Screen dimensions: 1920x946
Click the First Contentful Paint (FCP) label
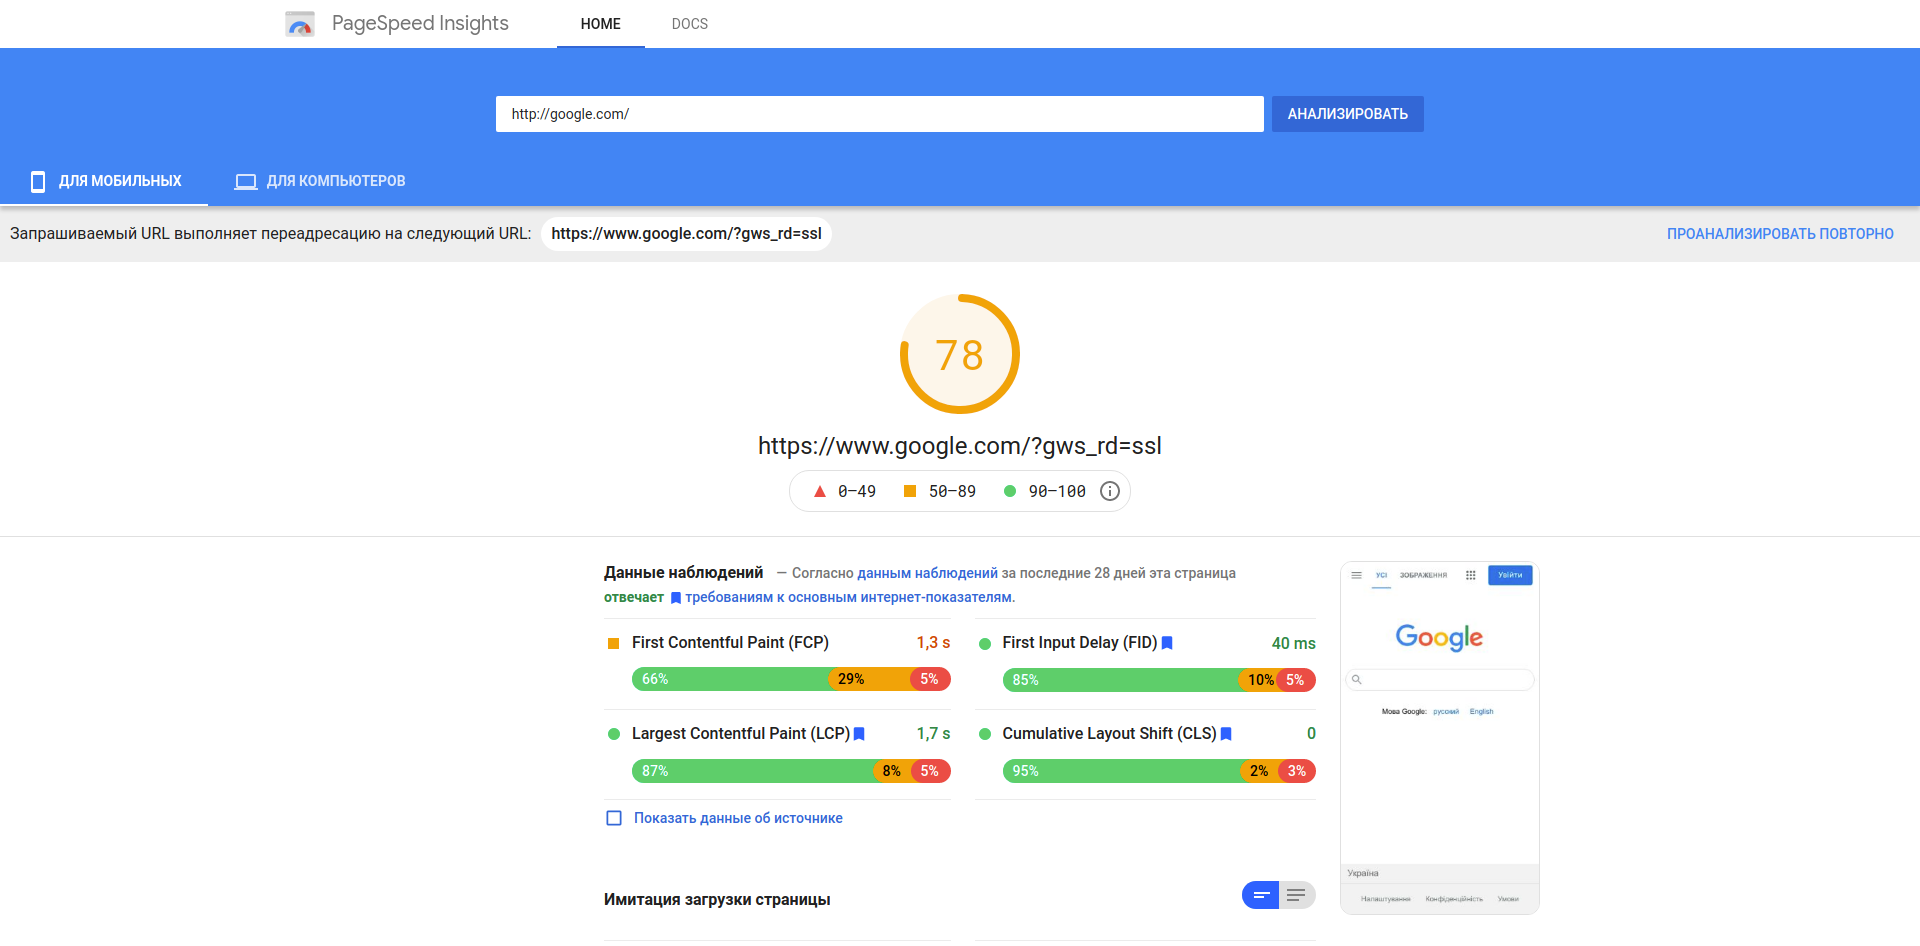pos(730,643)
